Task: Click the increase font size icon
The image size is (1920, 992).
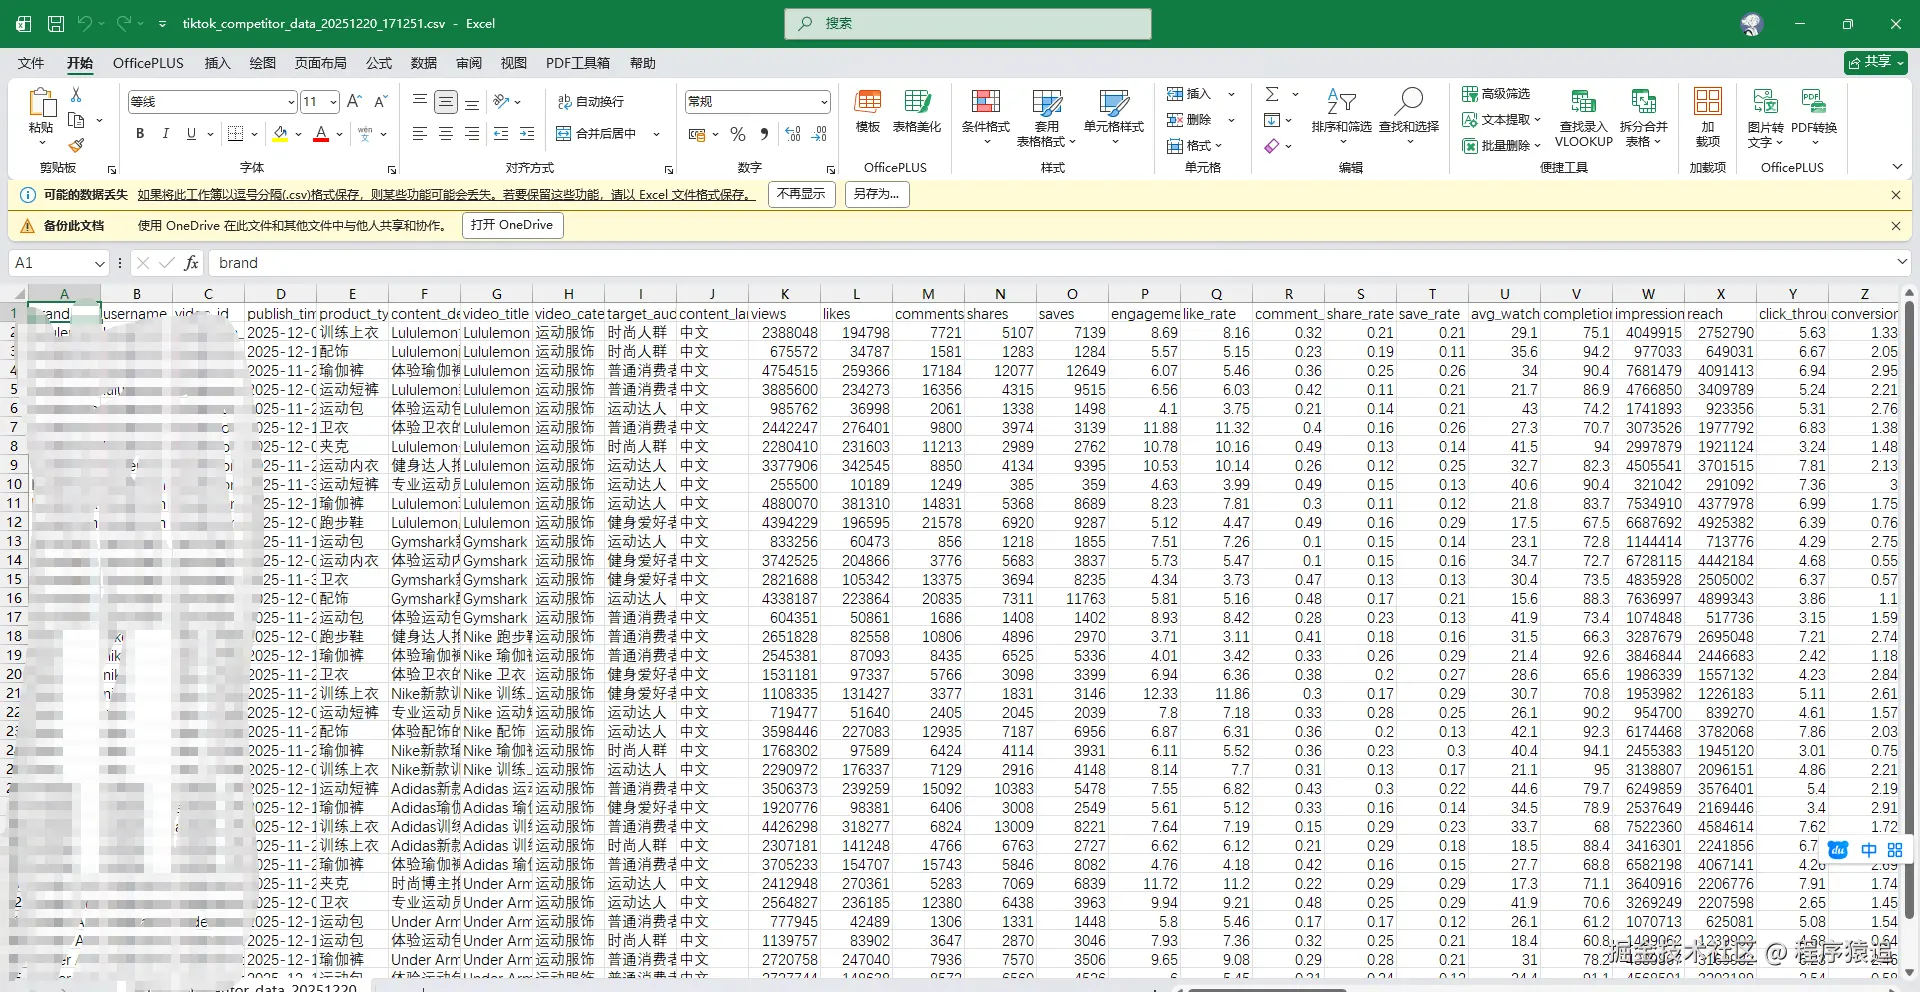Action: pos(354,101)
